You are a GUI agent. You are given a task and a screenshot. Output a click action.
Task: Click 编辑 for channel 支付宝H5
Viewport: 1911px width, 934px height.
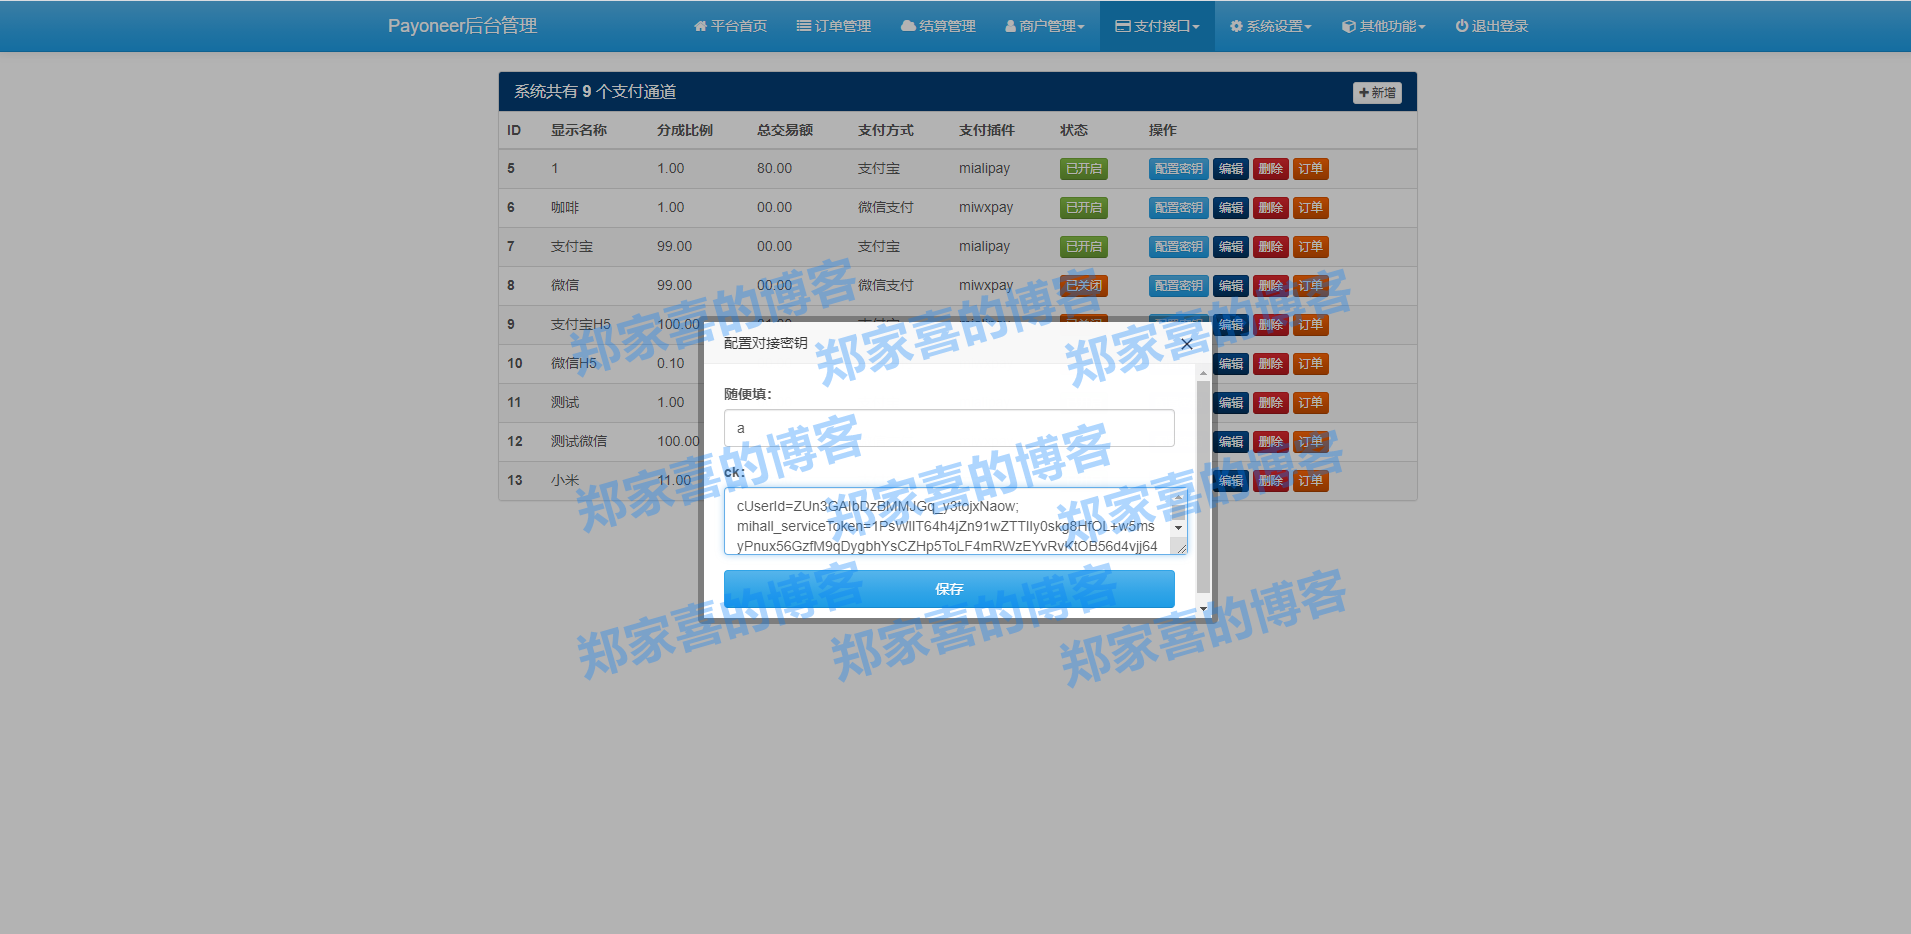(1230, 325)
